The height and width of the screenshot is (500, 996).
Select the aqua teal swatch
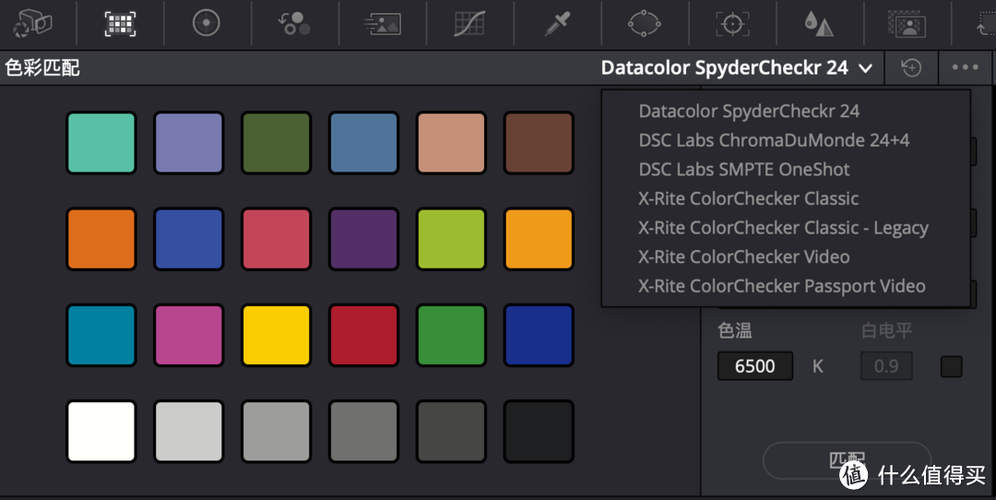pyautogui.click(x=101, y=143)
